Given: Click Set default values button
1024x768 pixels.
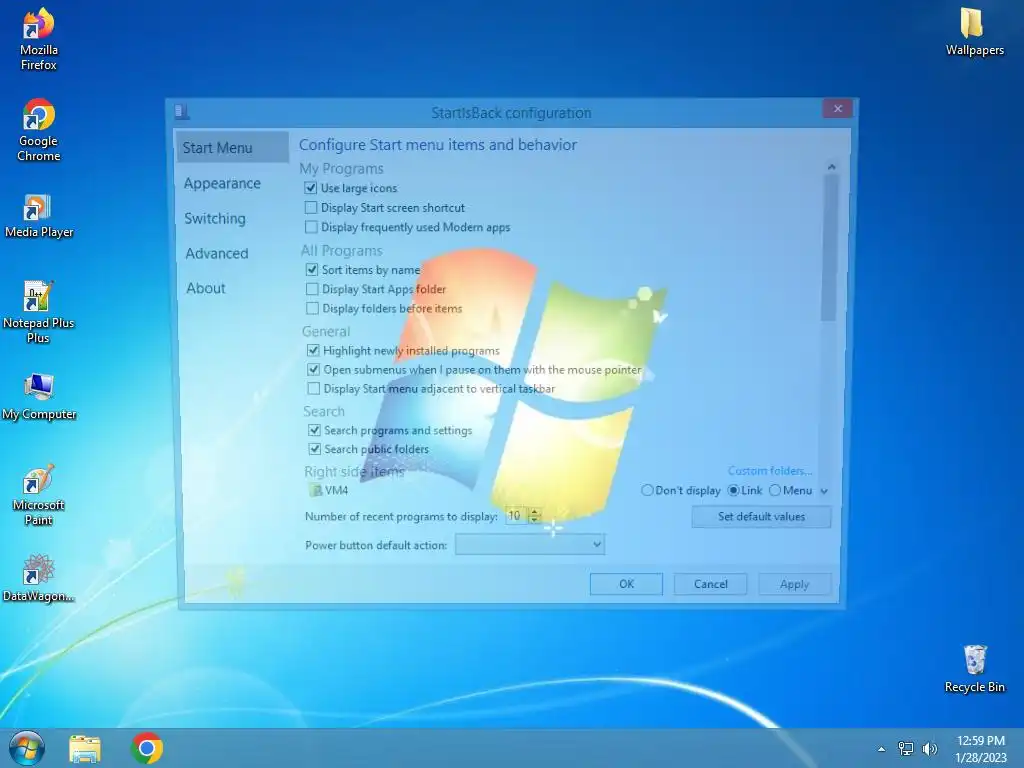Looking at the screenshot, I should point(761,517).
